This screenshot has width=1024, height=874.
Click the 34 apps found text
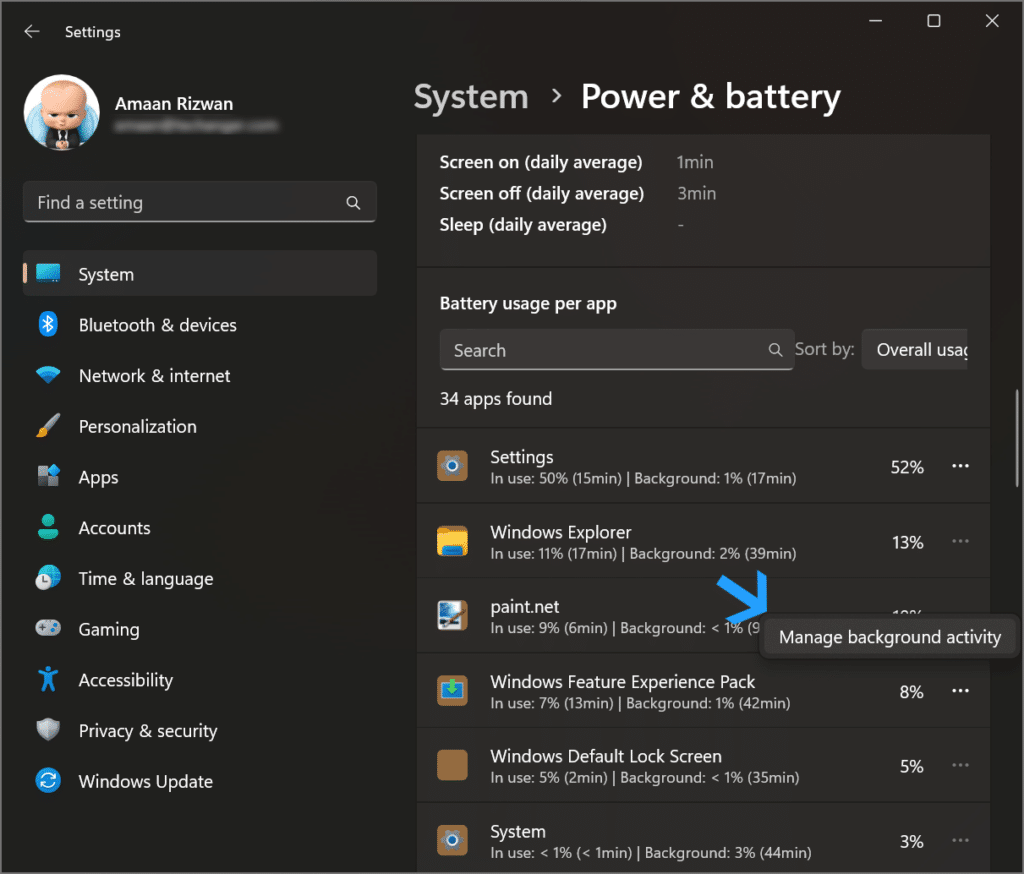coord(496,398)
